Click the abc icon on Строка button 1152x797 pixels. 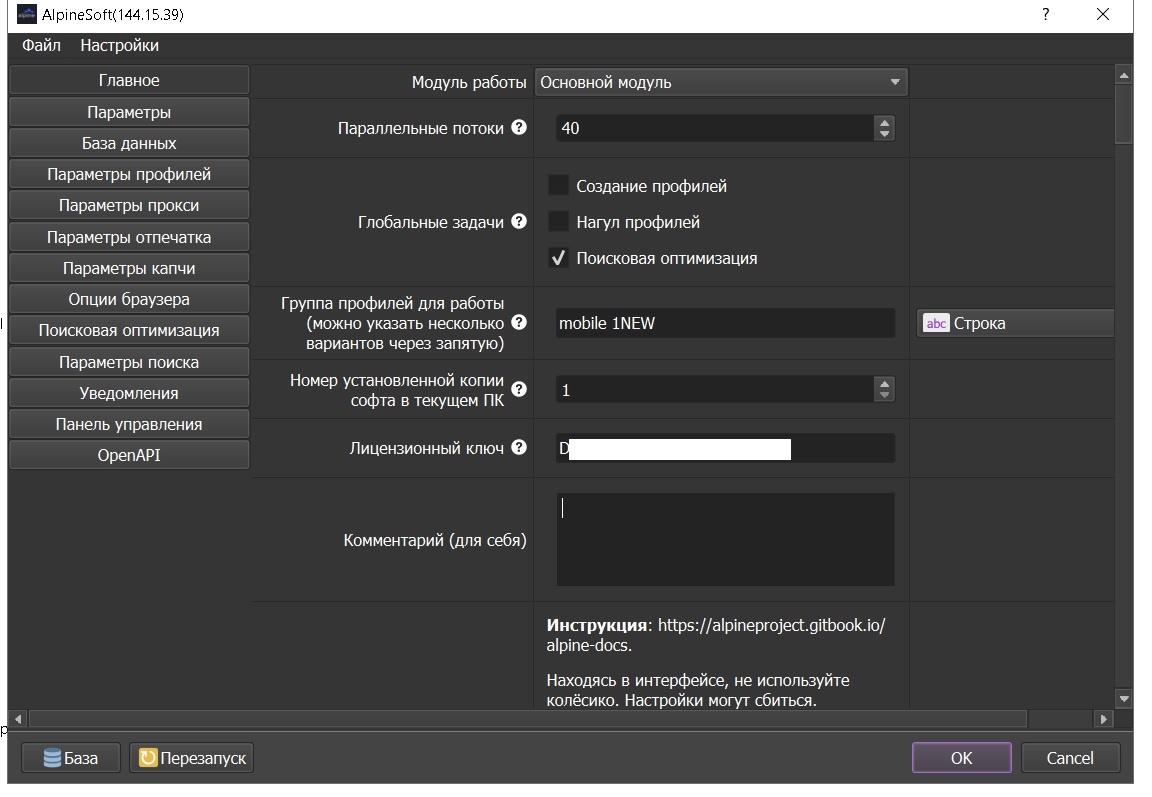point(936,323)
